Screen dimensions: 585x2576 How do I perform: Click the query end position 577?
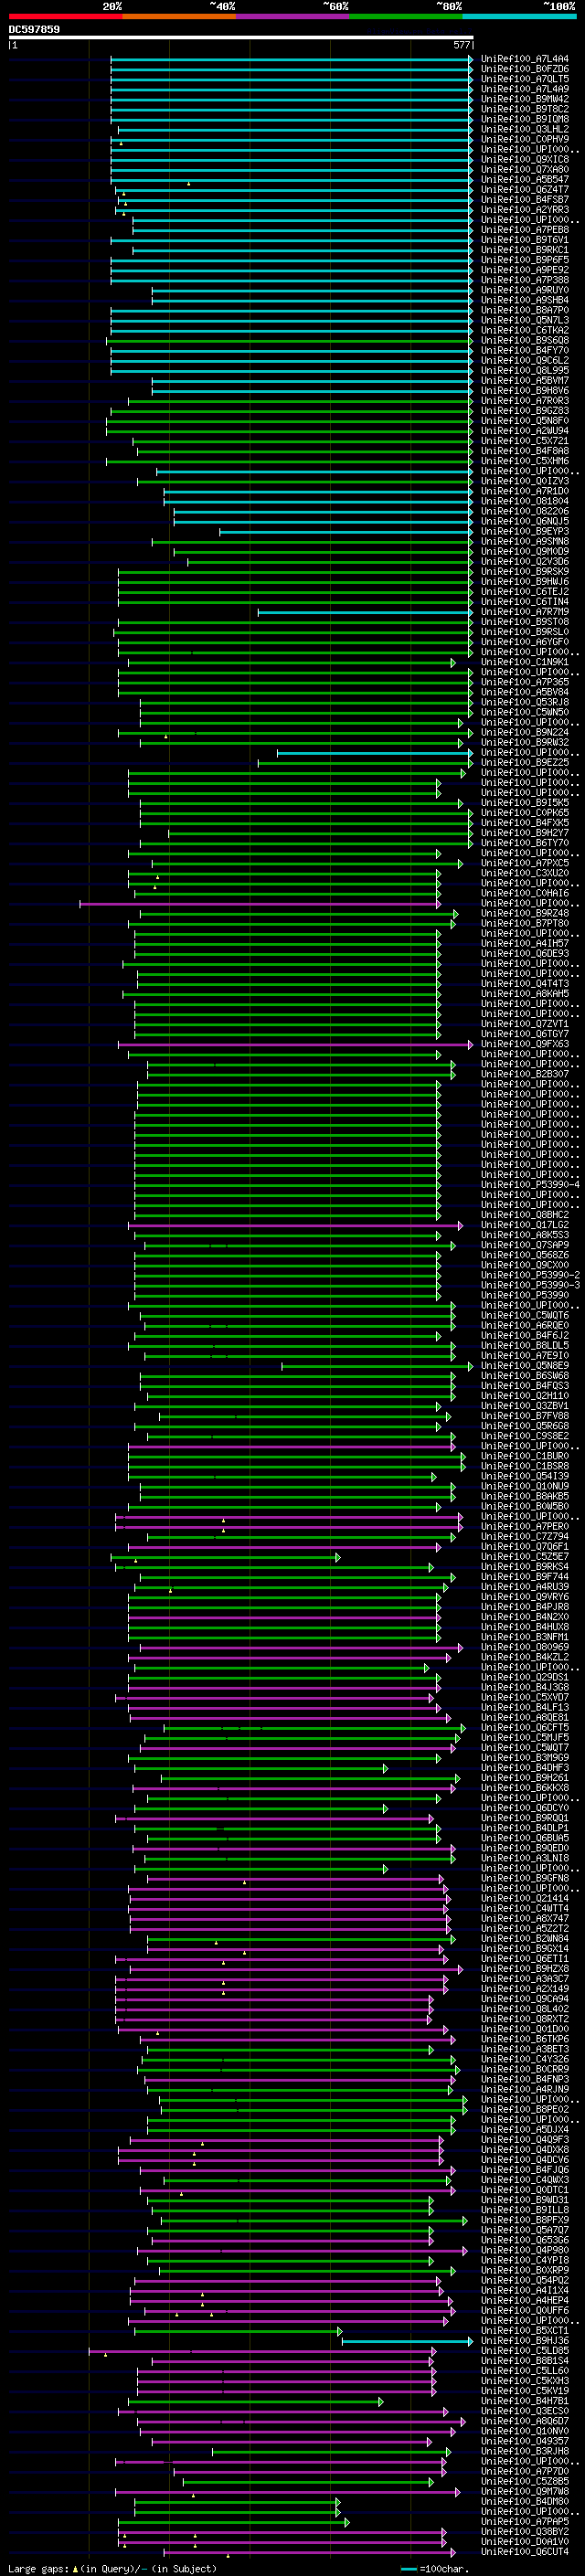pyautogui.click(x=461, y=45)
